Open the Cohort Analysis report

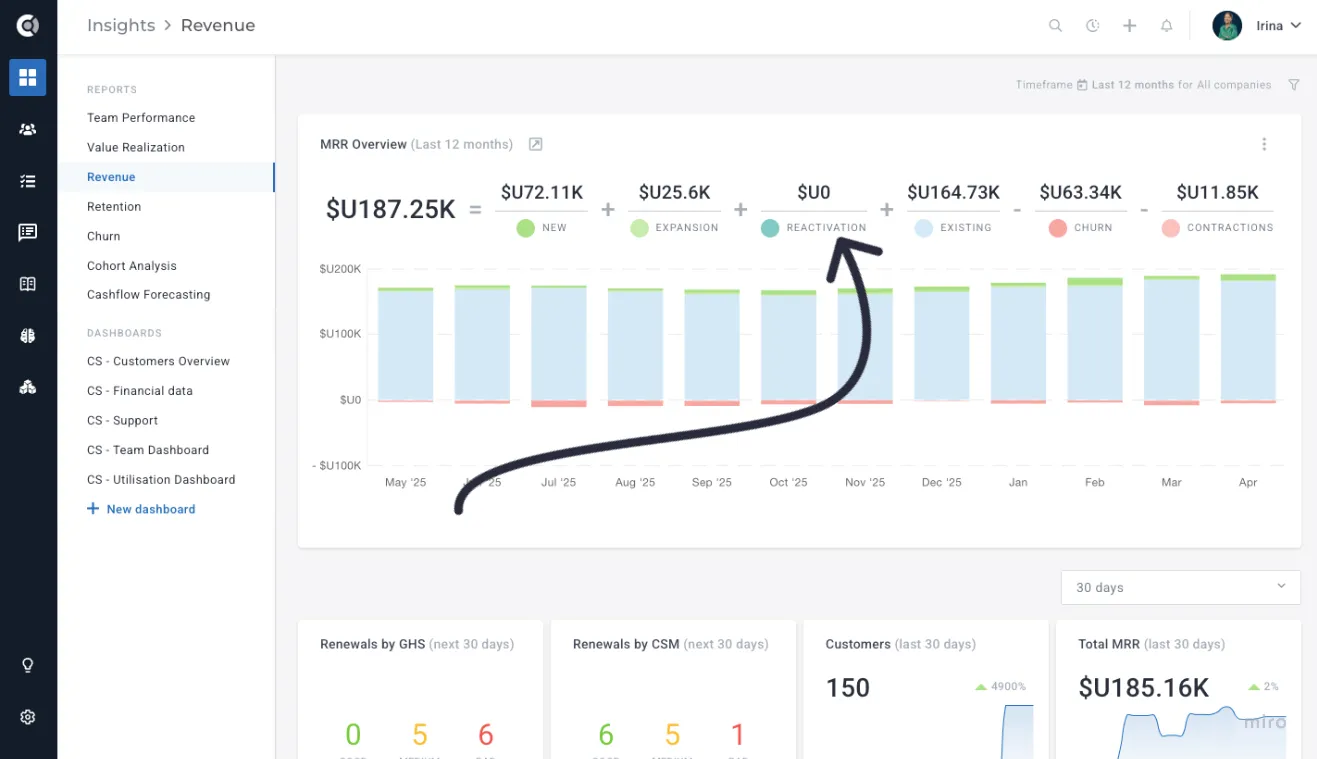132,266
